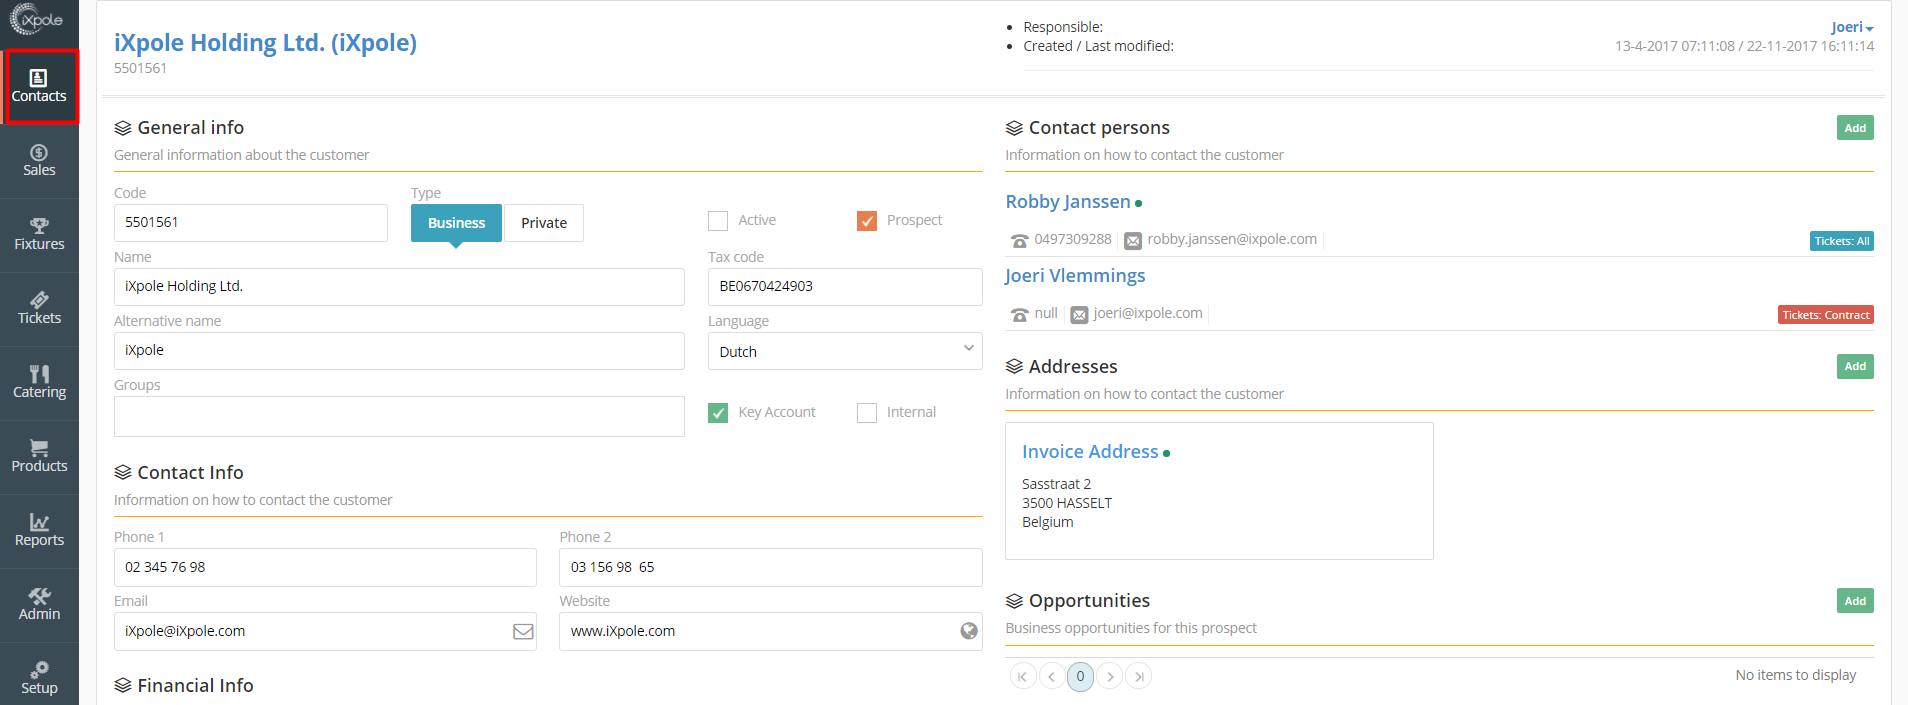The width and height of the screenshot is (1908, 705).
Task: Go to previous Opportunities page
Action: pyautogui.click(x=1051, y=677)
